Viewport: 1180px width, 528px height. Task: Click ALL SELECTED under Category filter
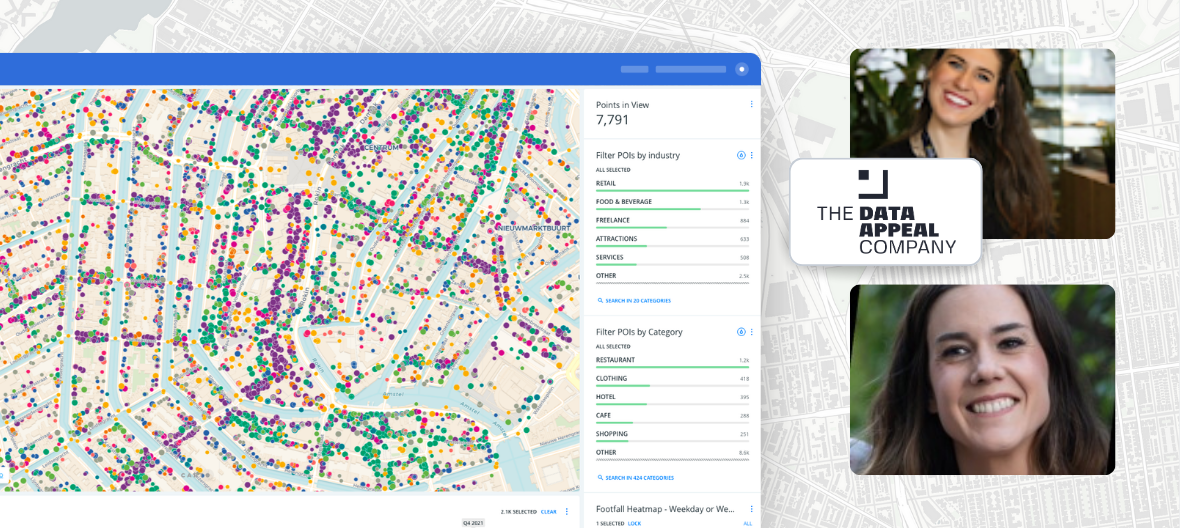point(613,347)
